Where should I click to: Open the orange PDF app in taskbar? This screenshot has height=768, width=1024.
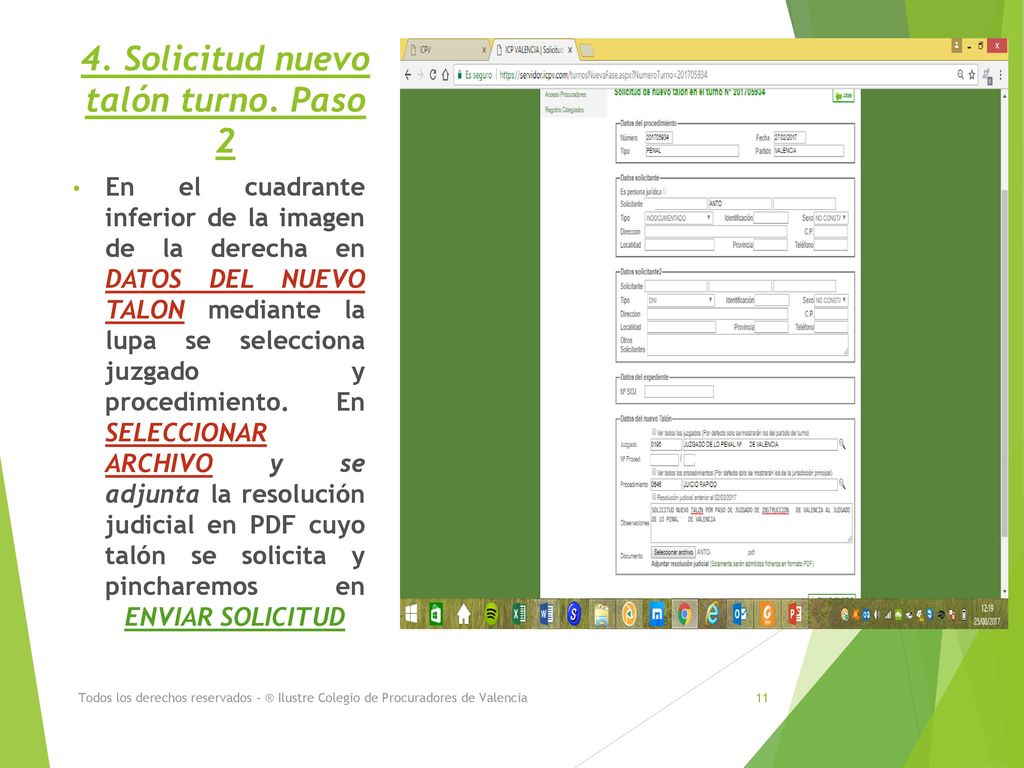pyautogui.click(x=767, y=614)
